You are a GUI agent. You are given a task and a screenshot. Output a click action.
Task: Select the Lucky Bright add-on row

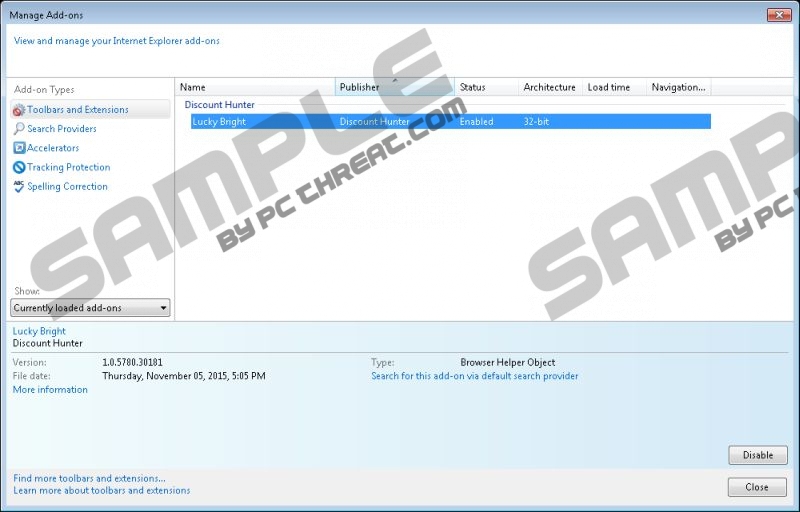(x=450, y=122)
